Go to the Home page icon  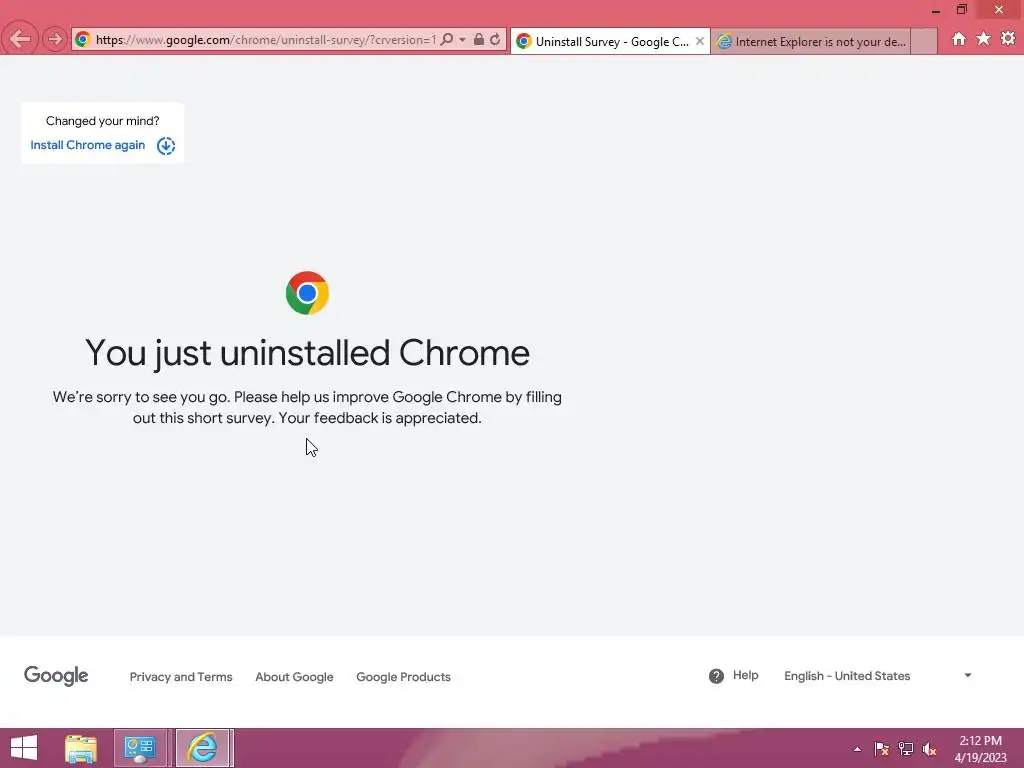point(959,39)
